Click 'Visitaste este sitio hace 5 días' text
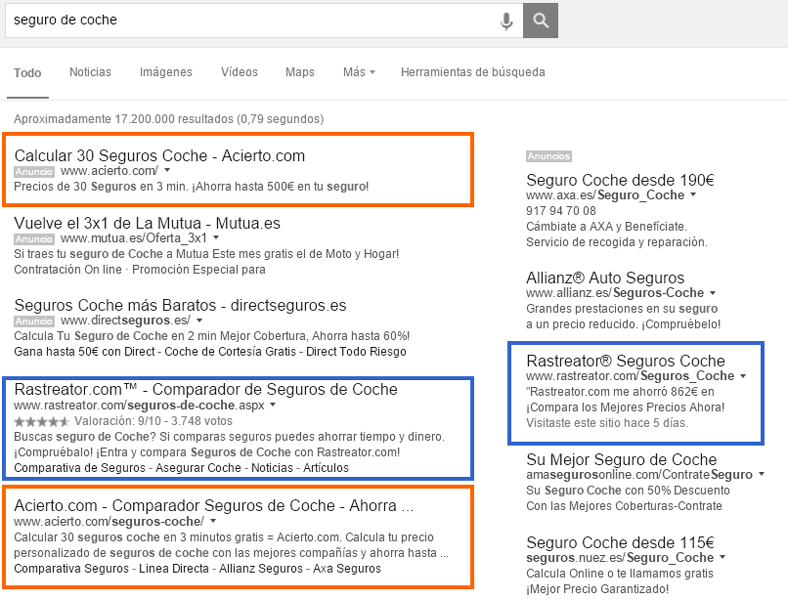This screenshot has width=788, height=600. pos(607,423)
